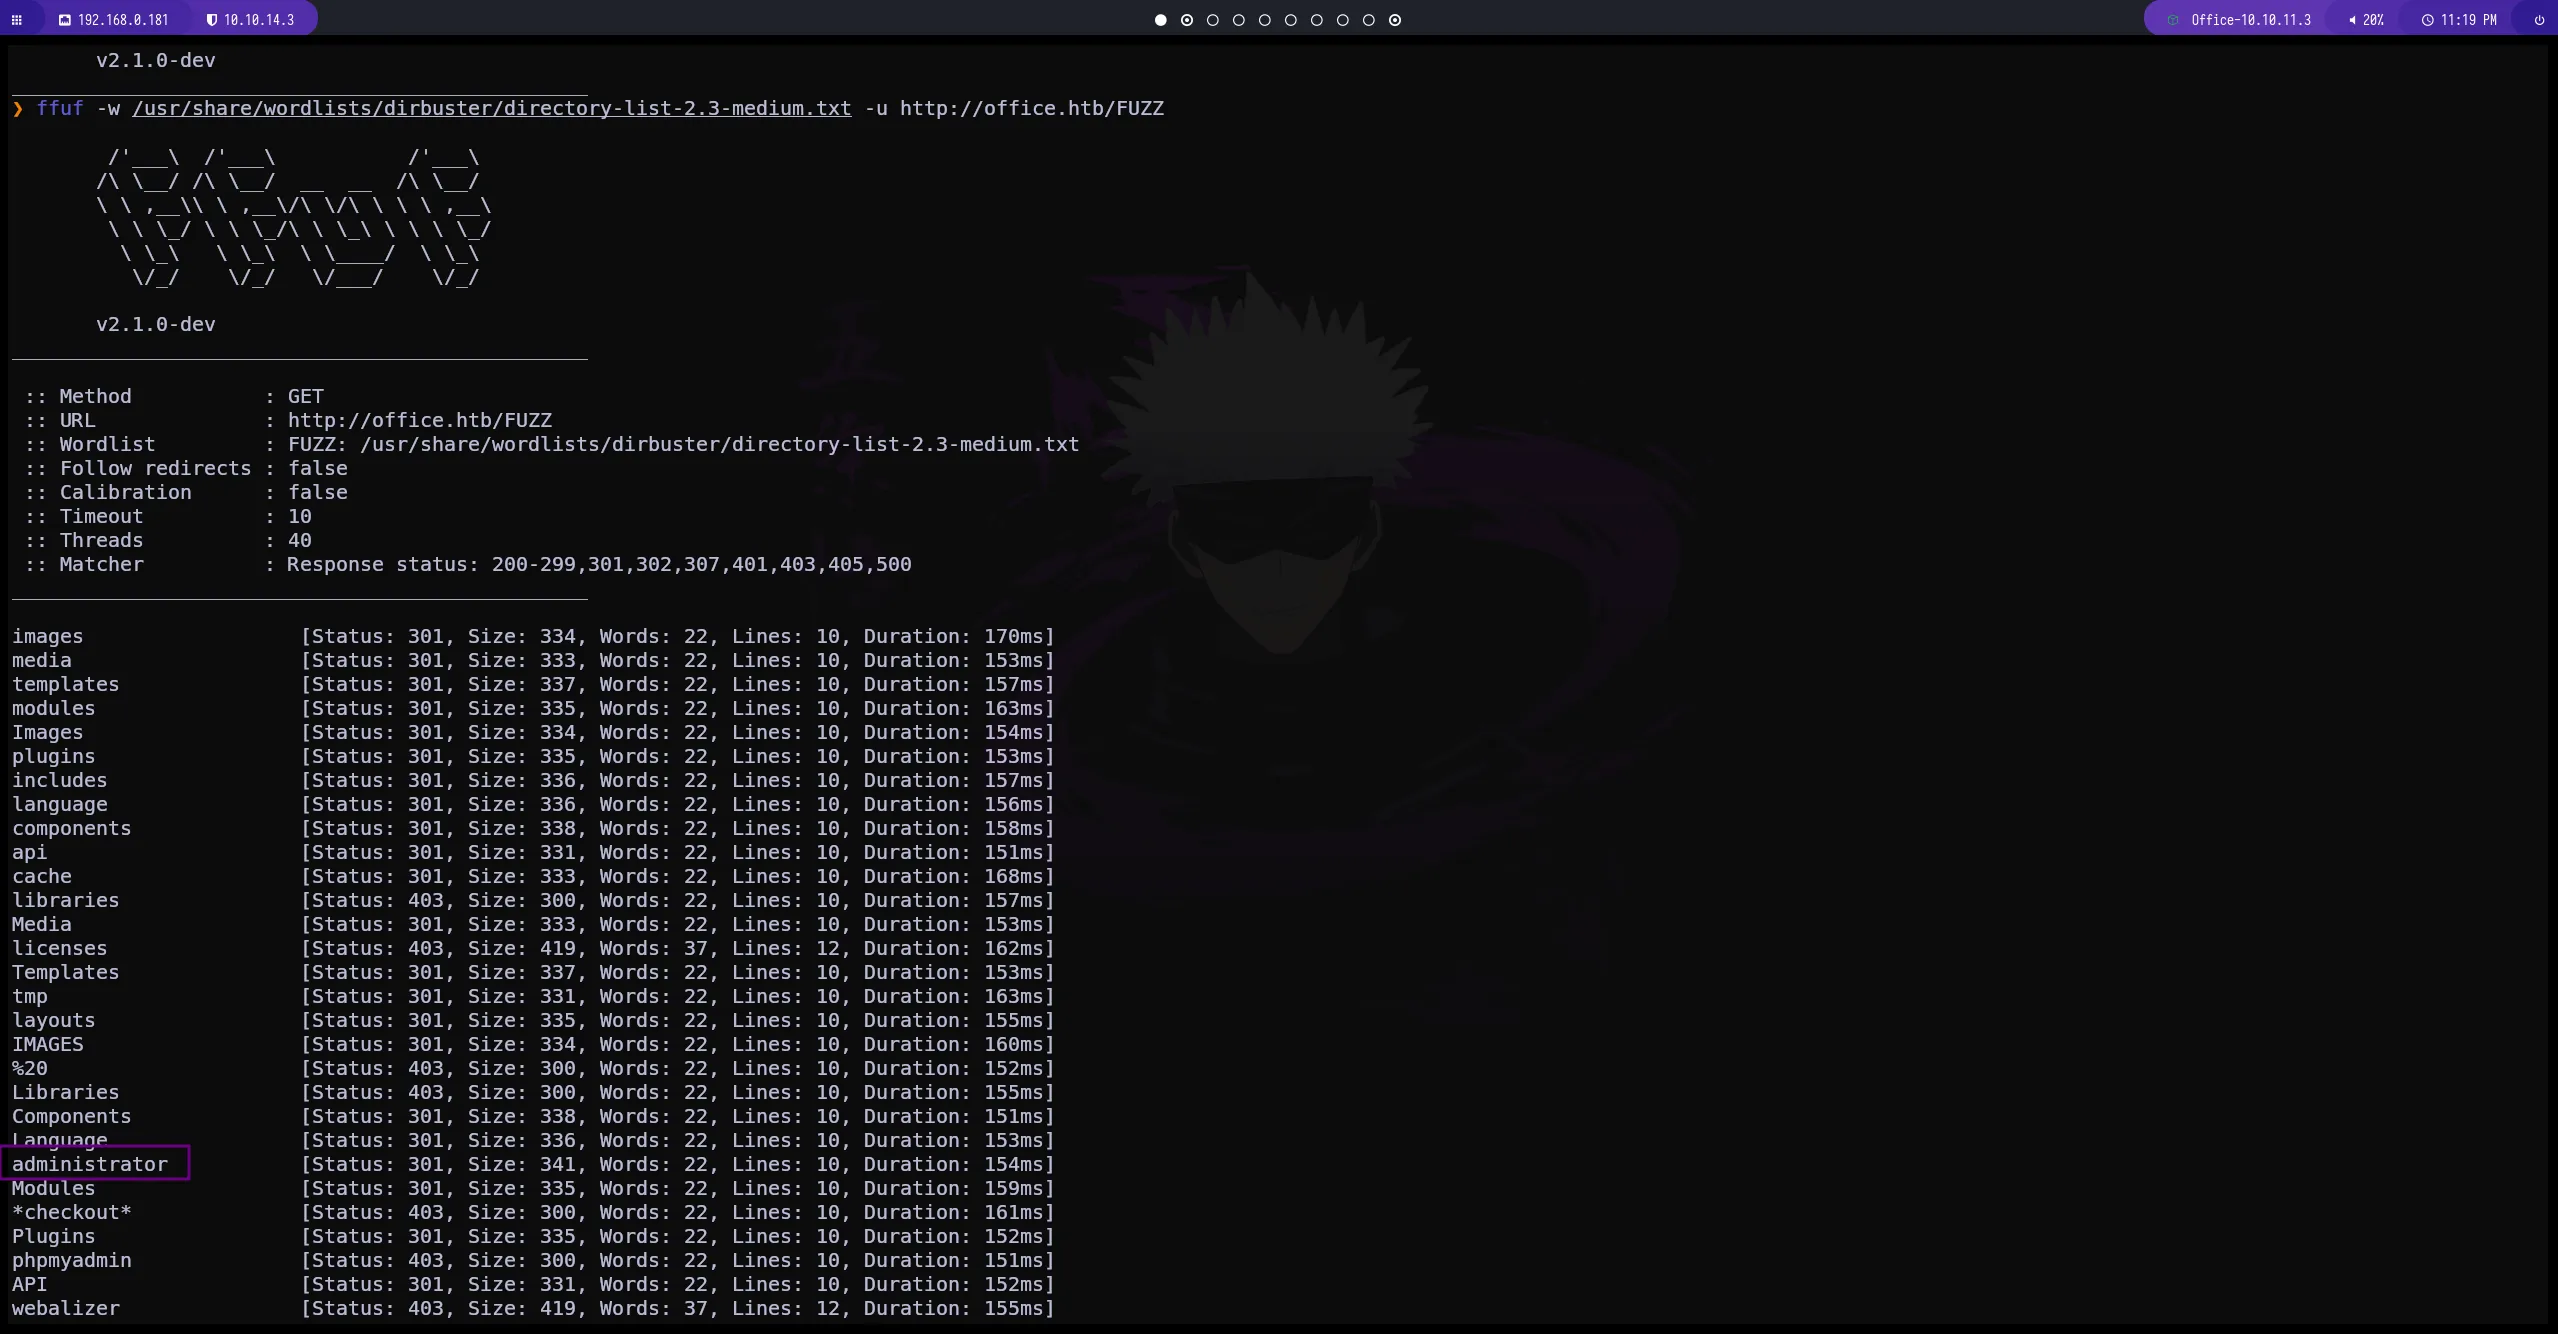Screen dimensions: 2558x1334
Task: Click the Office-10.10.11.3 target label
Action: point(2250,20)
